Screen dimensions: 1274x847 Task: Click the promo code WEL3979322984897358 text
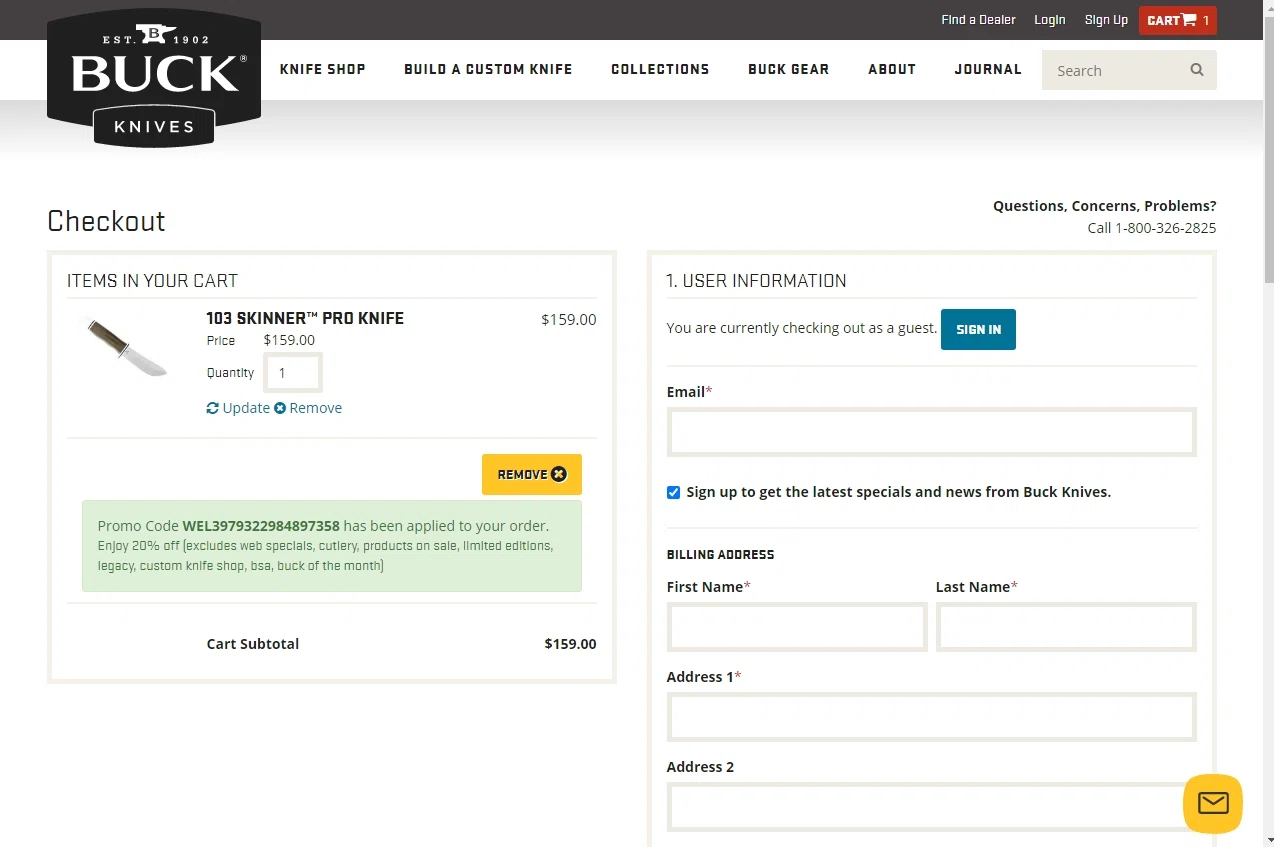[x=261, y=526]
